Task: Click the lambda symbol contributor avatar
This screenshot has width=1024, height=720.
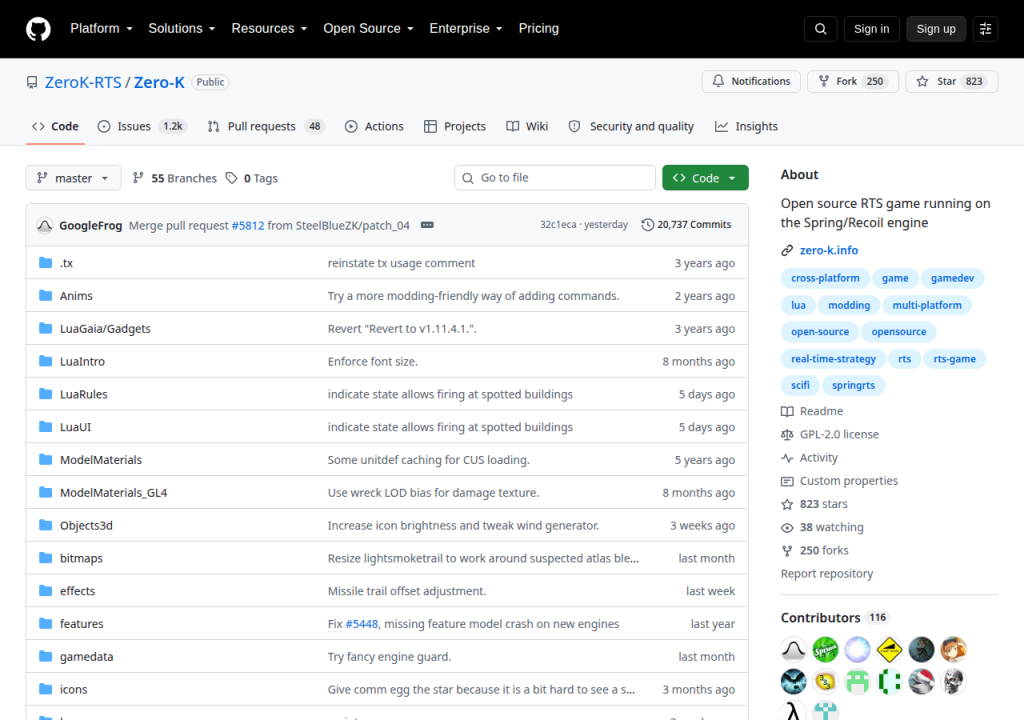Action: (x=793, y=710)
